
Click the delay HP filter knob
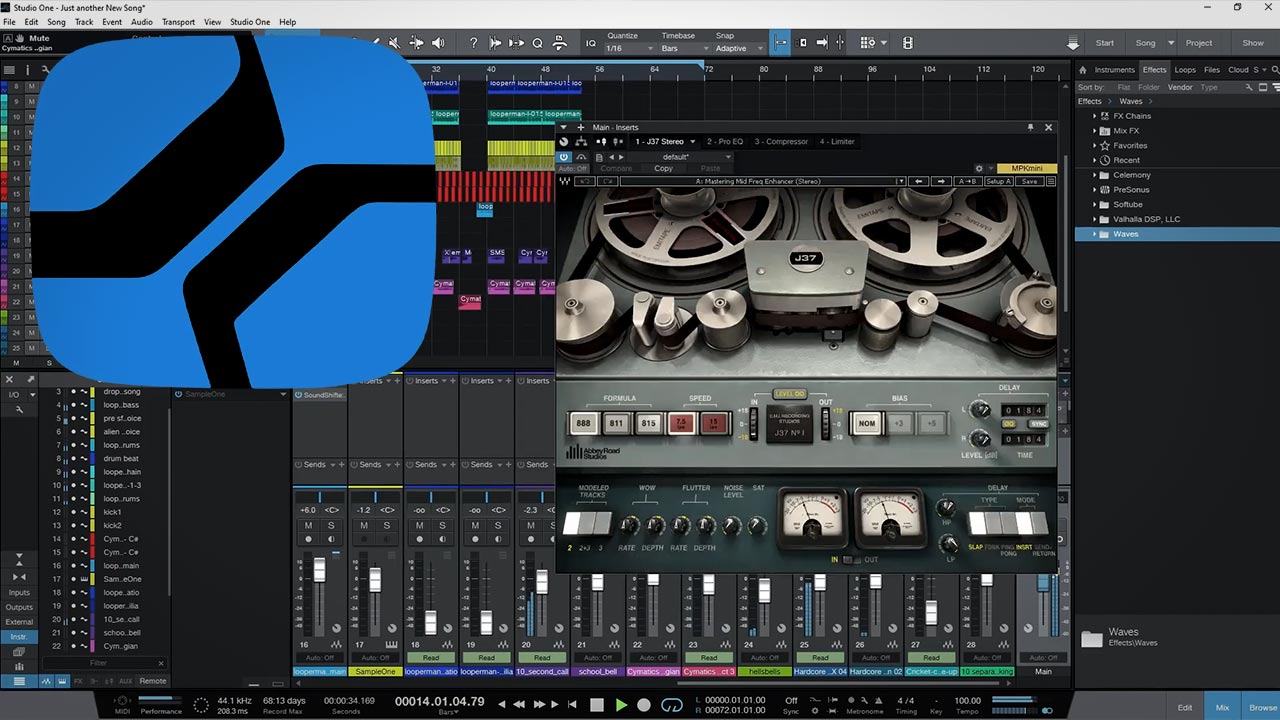pyautogui.click(x=946, y=508)
